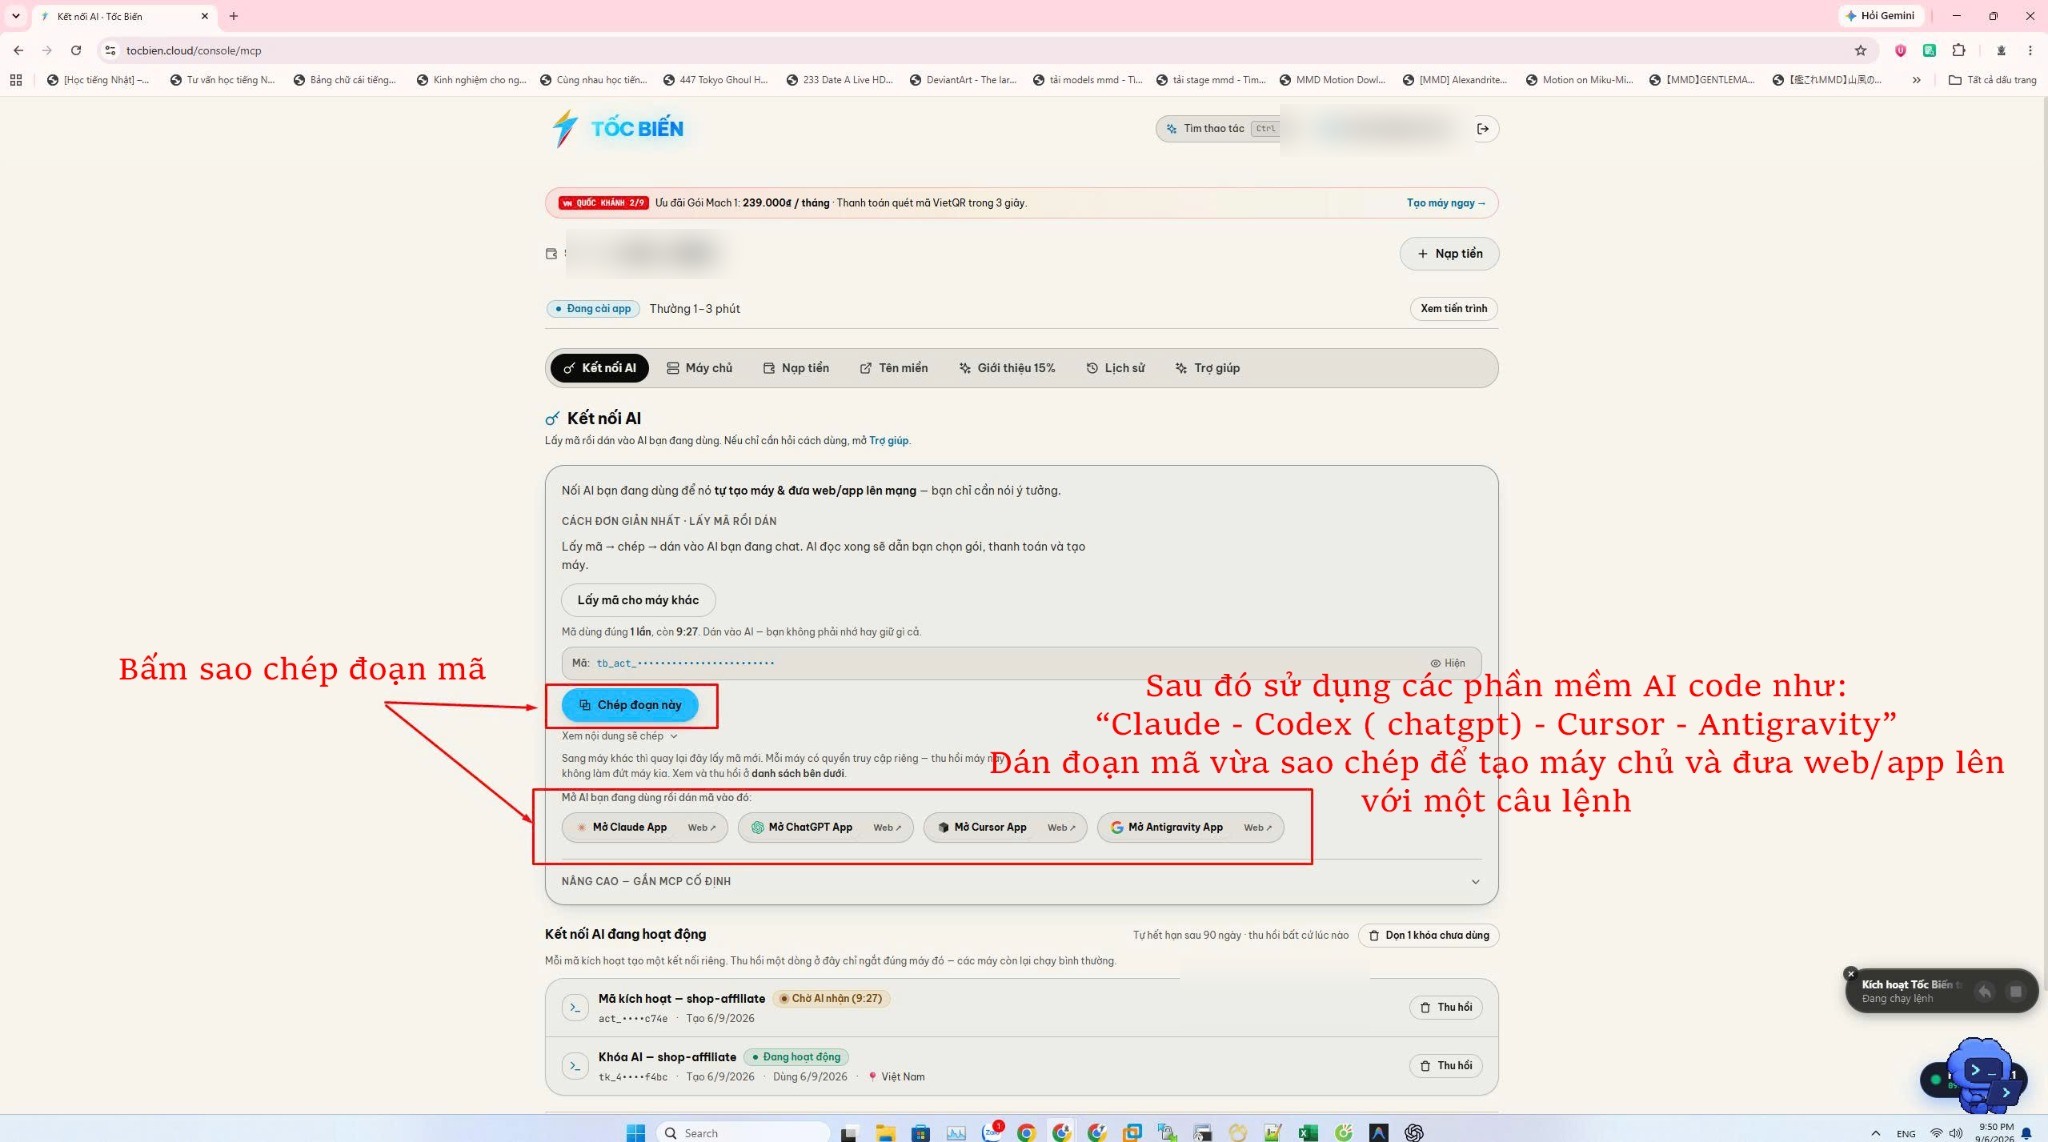2048x1142 pixels.
Task: Expand the bookmarks overflow chevron
Action: pyautogui.click(x=1916, y=80)
